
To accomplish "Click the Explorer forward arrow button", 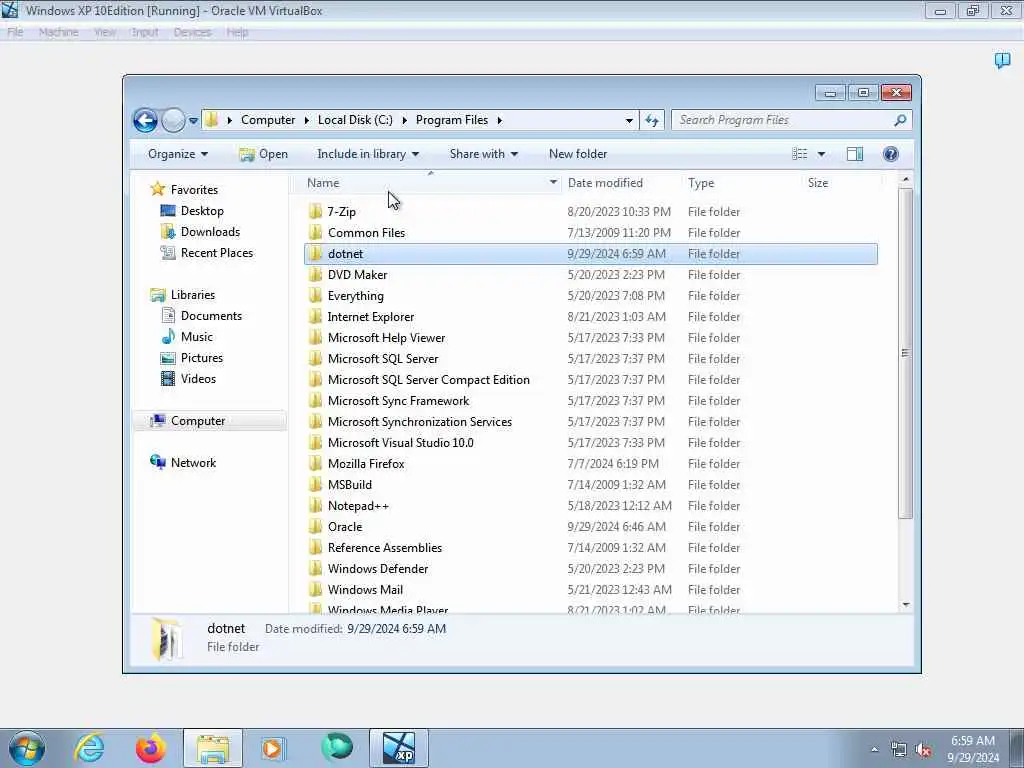I will point(173,120).
